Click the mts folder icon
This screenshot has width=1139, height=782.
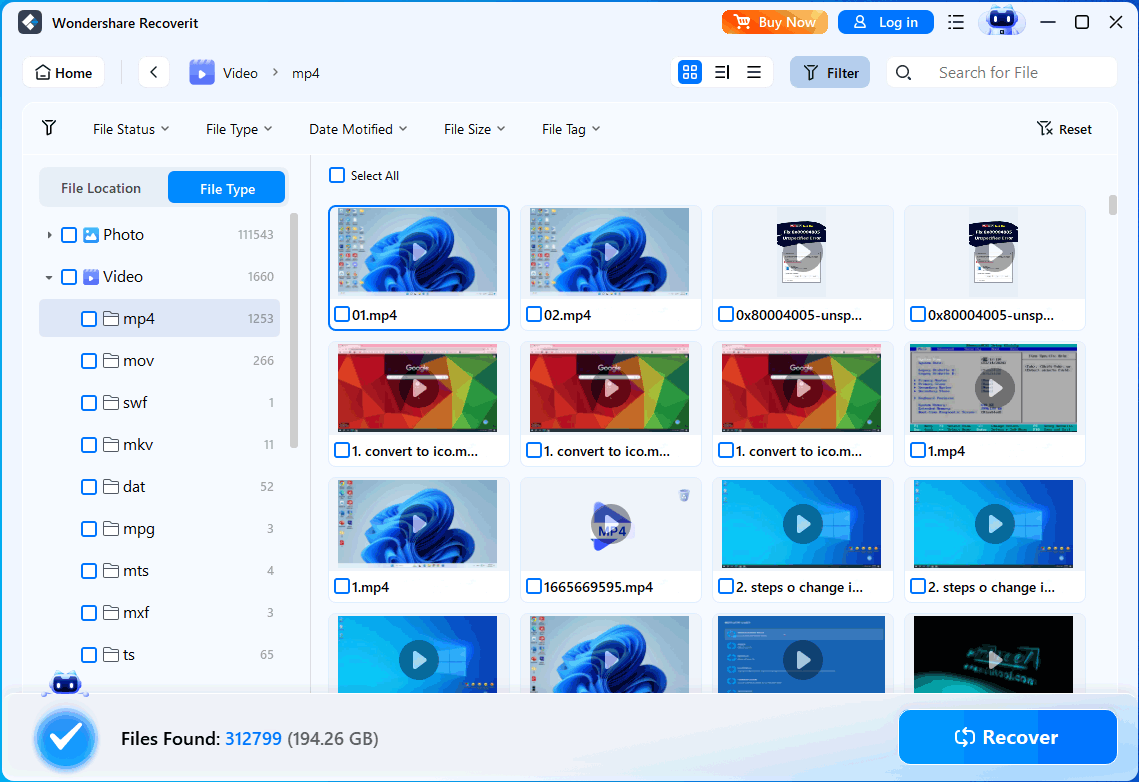[111, 571]
